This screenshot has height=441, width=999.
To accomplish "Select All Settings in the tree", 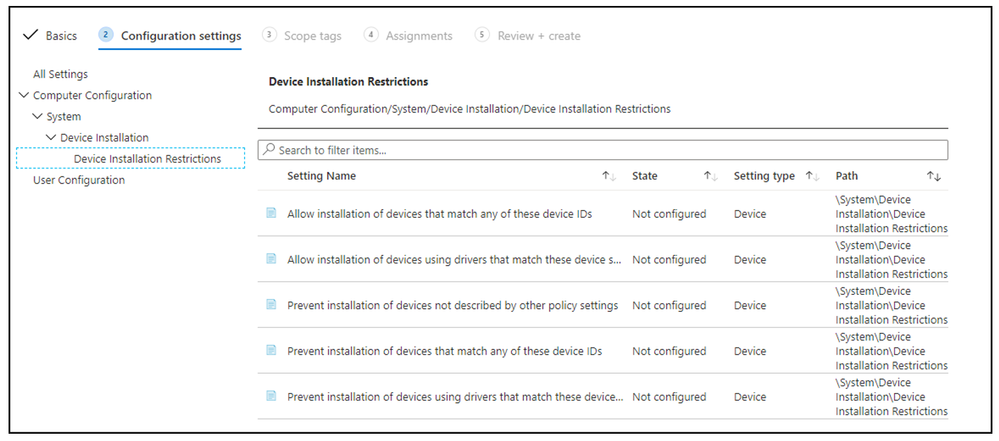I will pyautogui.click(x=60, y=74).
